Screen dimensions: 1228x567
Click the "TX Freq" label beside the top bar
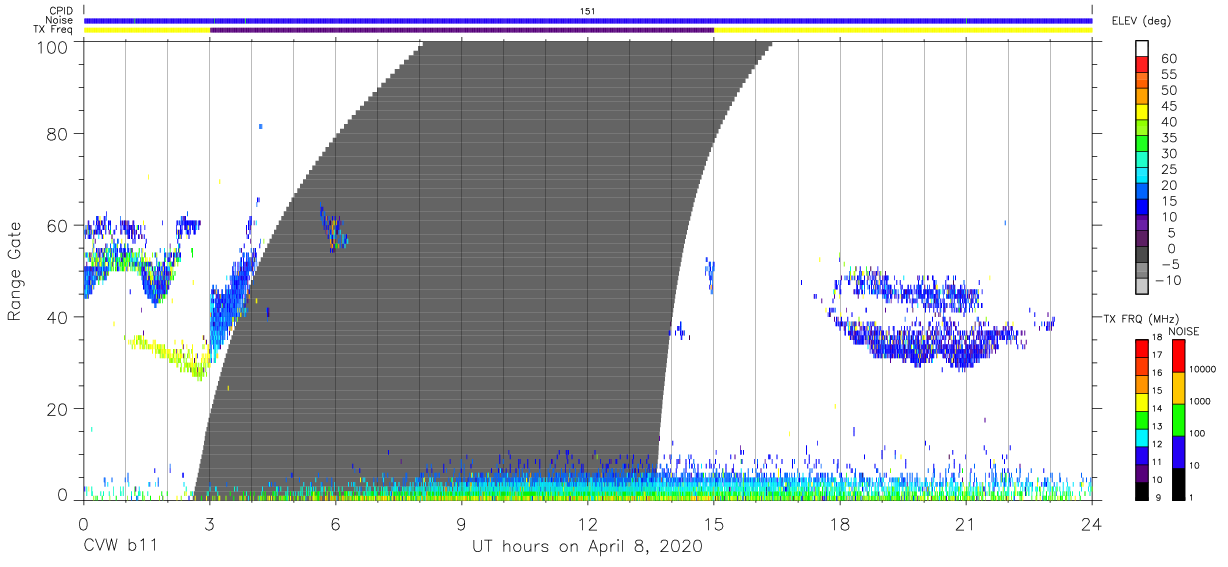pos(55,30)
